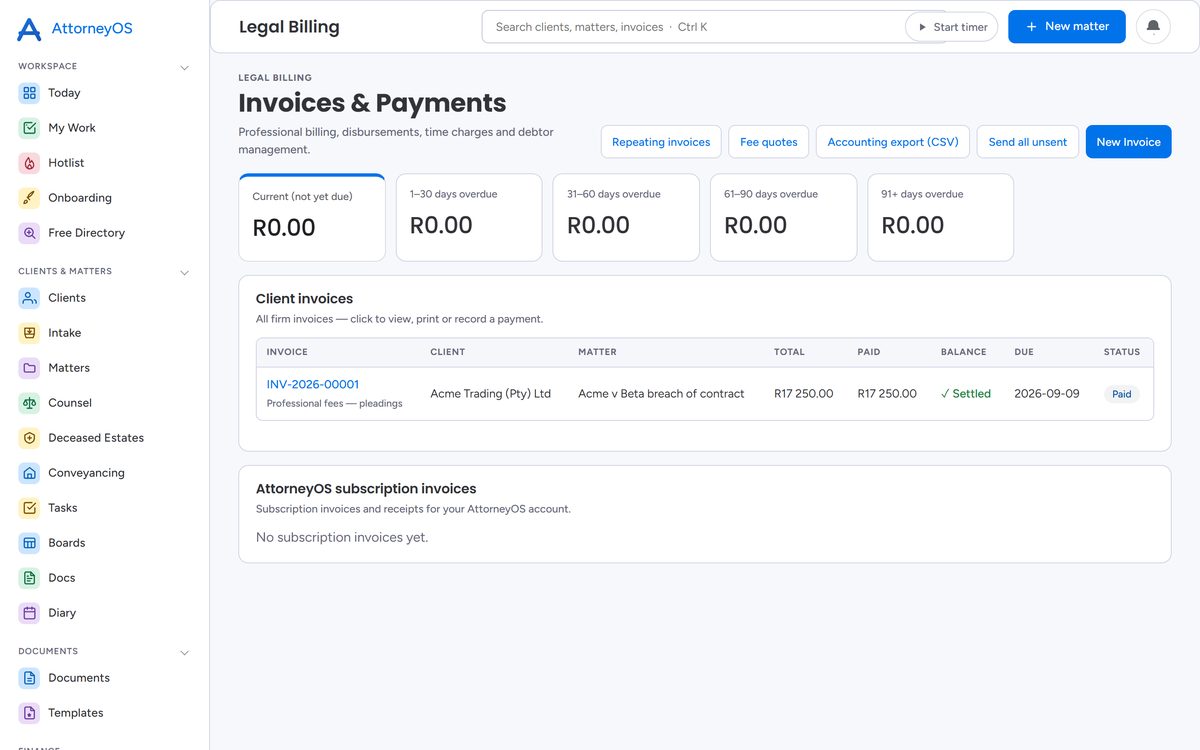Open Repeating invoices
Screen dimensions: 1200x750
[661, 142]
